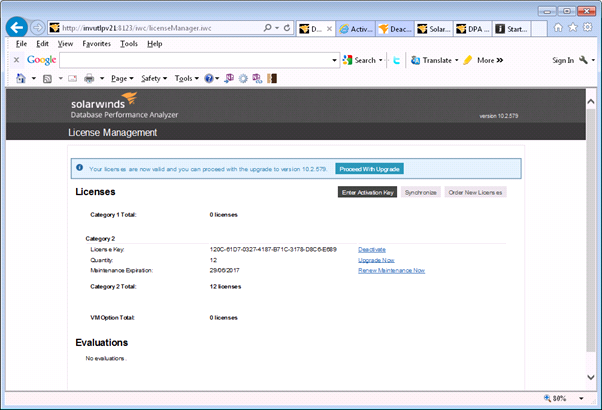Click Sign In on the Google toolbar
602x410 pixels.
click(x=563, y=60)
